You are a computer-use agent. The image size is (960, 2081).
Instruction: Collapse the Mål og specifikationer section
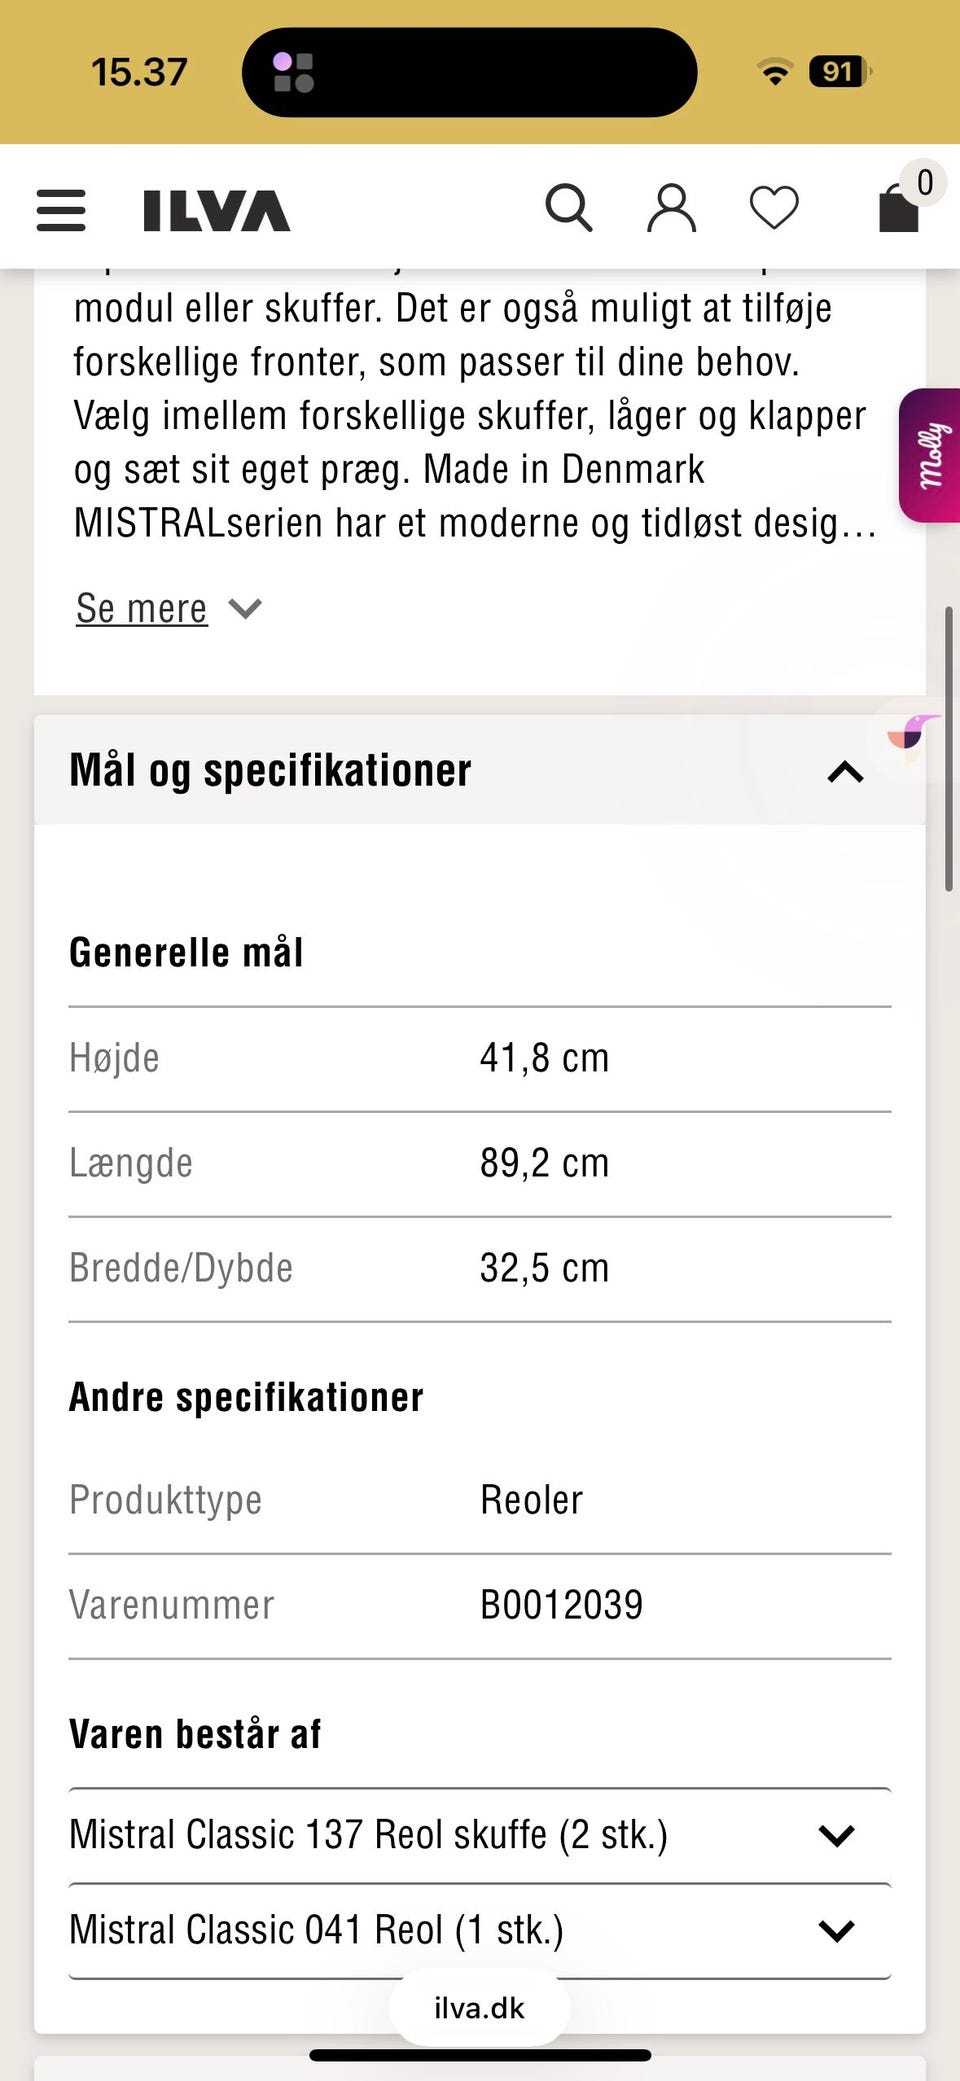tap(844, 770)
